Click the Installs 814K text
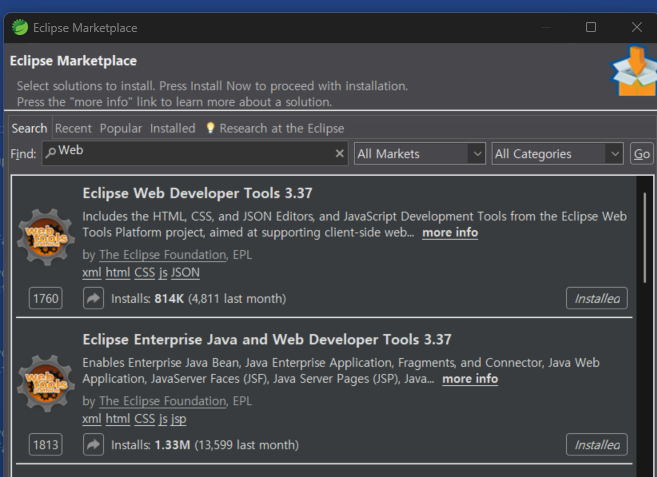The image size is (657, 477). (199, 299)
